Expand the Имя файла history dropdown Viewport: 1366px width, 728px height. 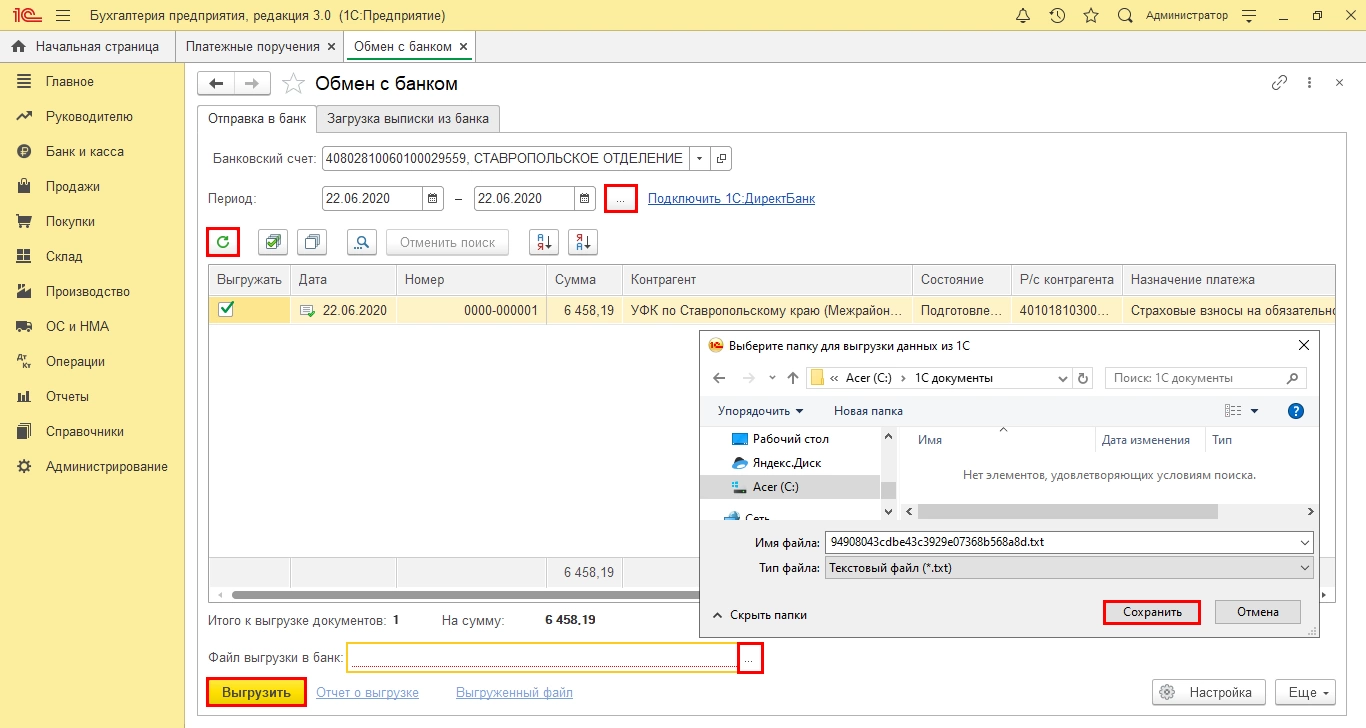tap(1304, 542)
